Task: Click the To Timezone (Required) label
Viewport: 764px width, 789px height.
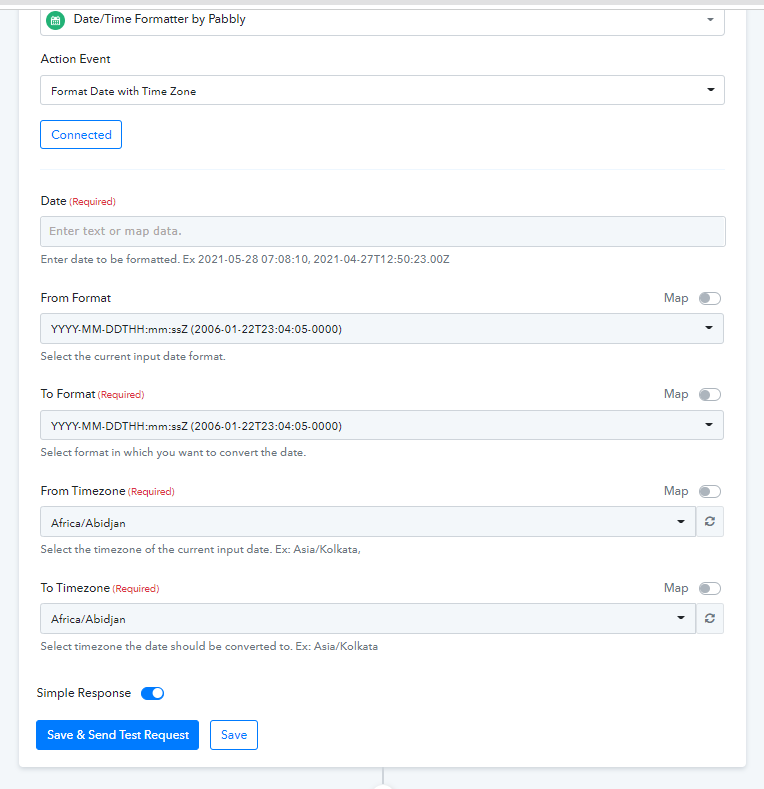Action: (100, 588)
